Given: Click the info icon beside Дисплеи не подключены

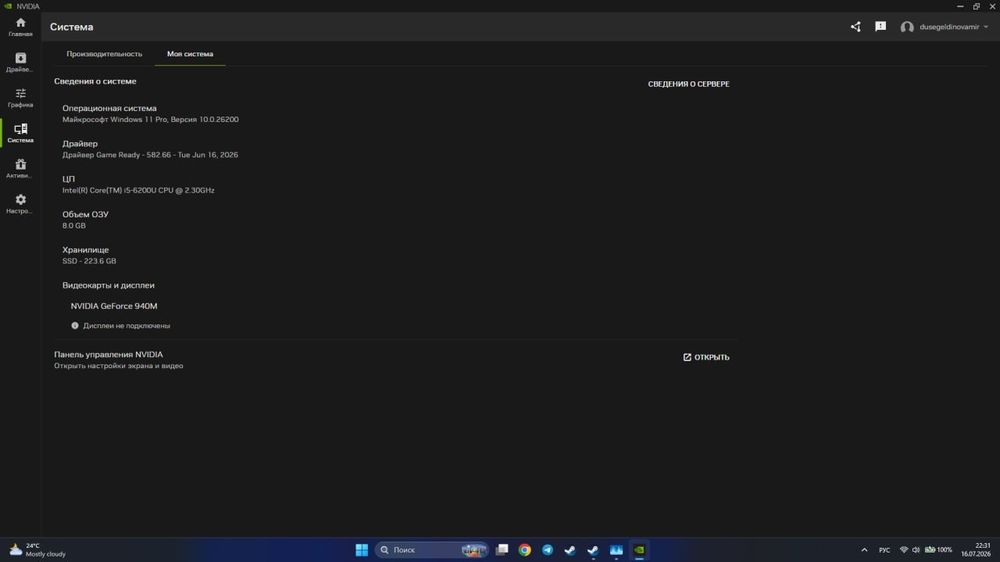Looking at the screenshot, I should [x=75, y=325].
